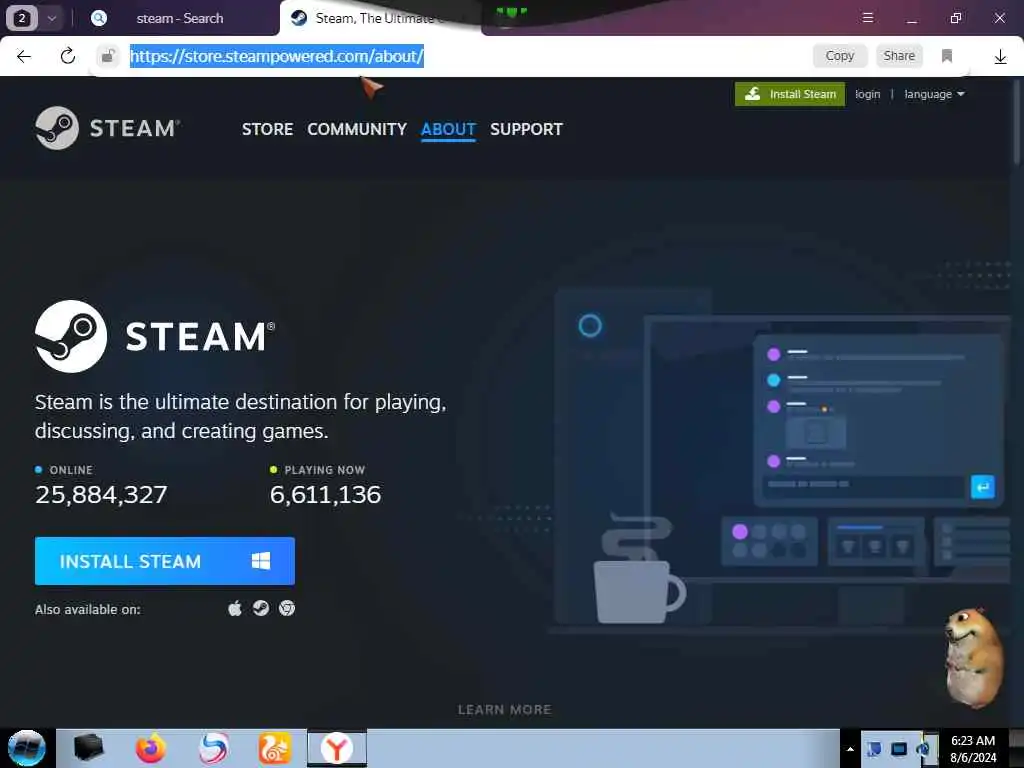This screenshot has width=1024, height=768.
Task: Click the hamster desktop pet
Action: click(974, 657)
